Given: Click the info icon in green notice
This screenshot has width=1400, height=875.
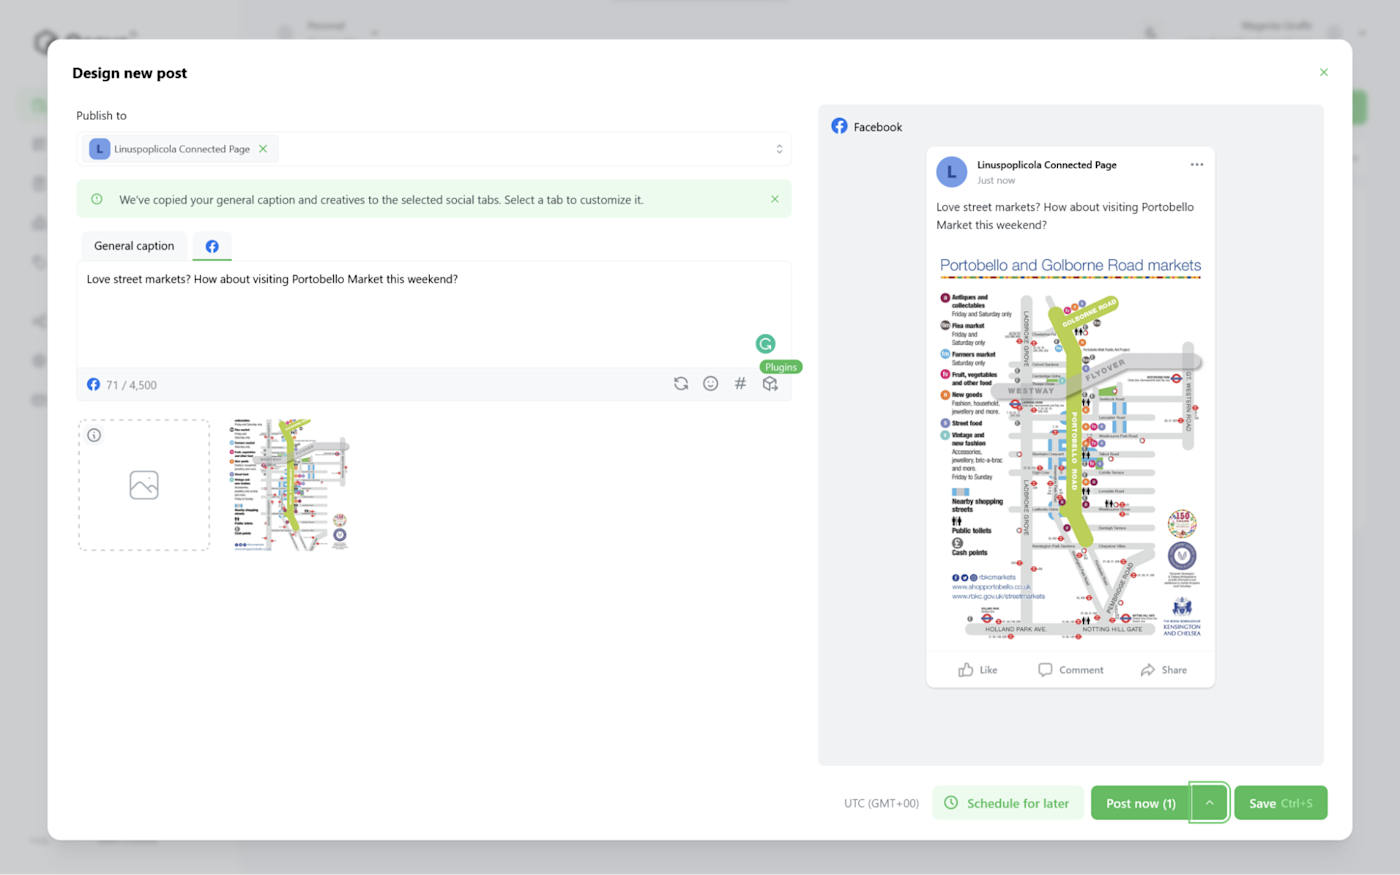Looking at the screenshot, I should coord(97,199).
